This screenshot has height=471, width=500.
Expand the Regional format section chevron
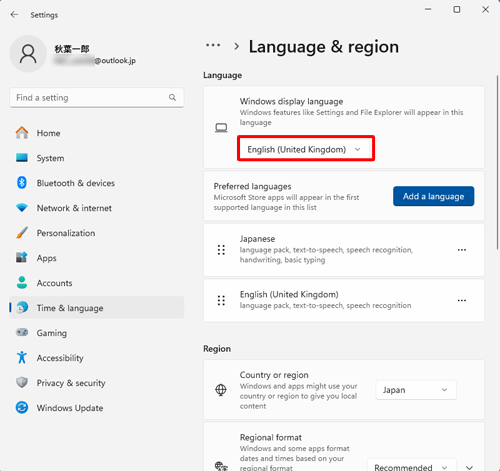[x=469, y=467]
